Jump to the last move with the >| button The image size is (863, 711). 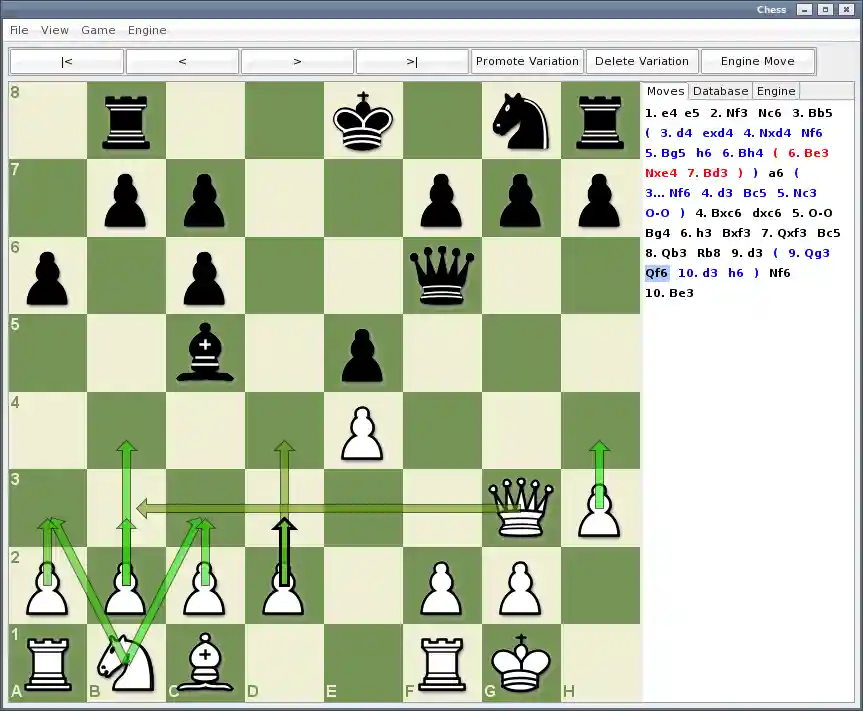tap(412, 61)
